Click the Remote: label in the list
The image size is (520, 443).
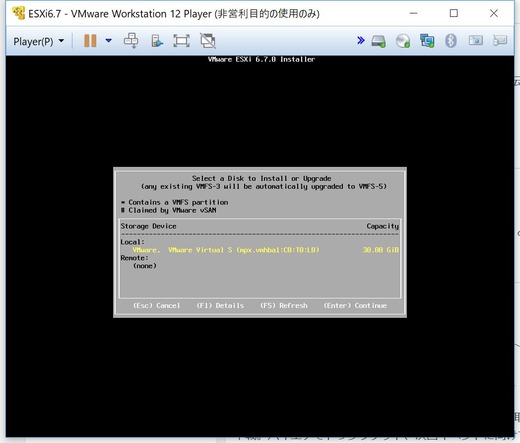[x=134, y=258]
